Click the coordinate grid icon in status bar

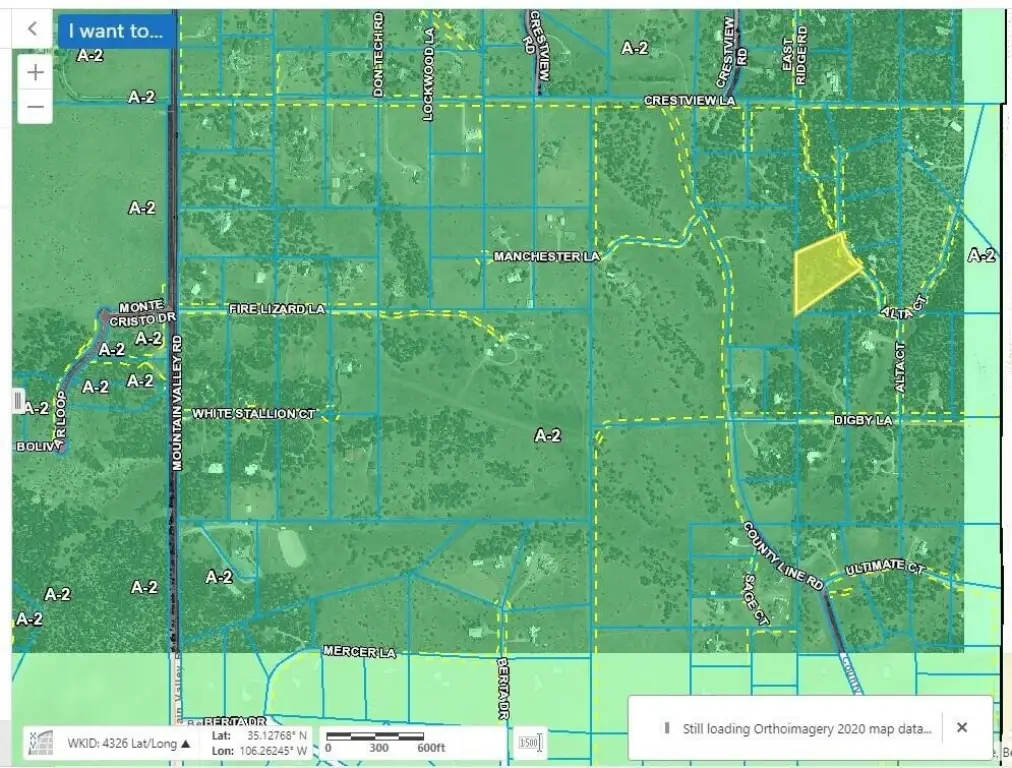pos(40,743)
